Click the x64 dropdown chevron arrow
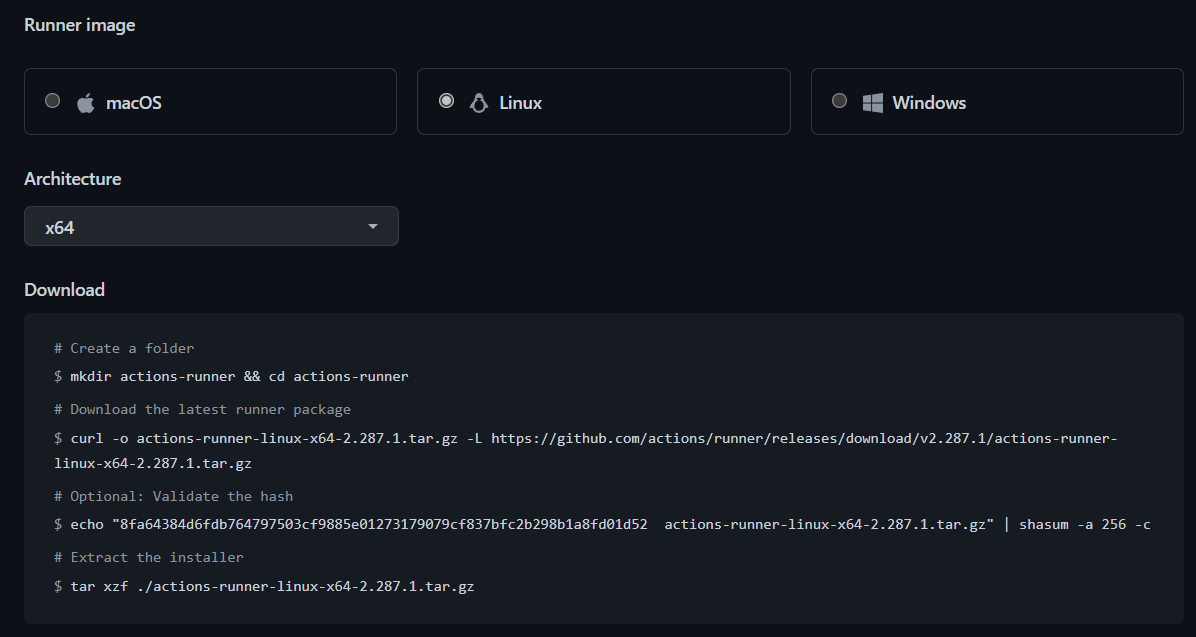This screenshot has width=1196, height=637. click(x=372, y=226)
